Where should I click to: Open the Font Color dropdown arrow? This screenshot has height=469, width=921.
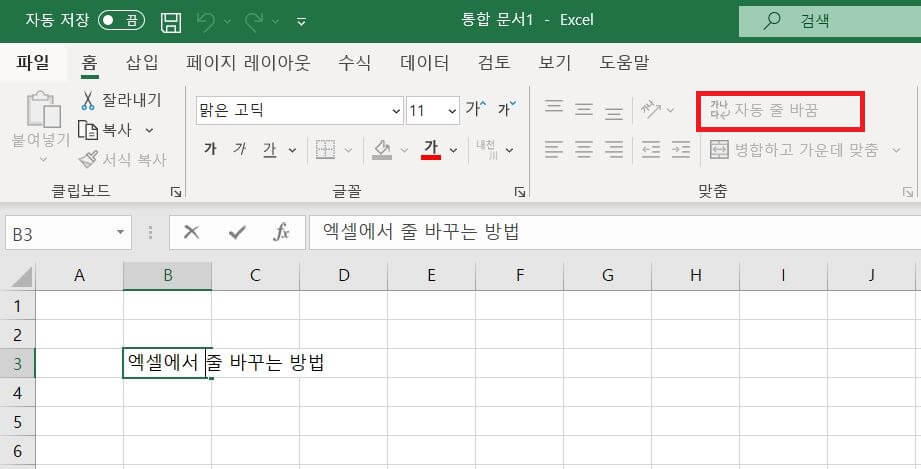(453, 150)
